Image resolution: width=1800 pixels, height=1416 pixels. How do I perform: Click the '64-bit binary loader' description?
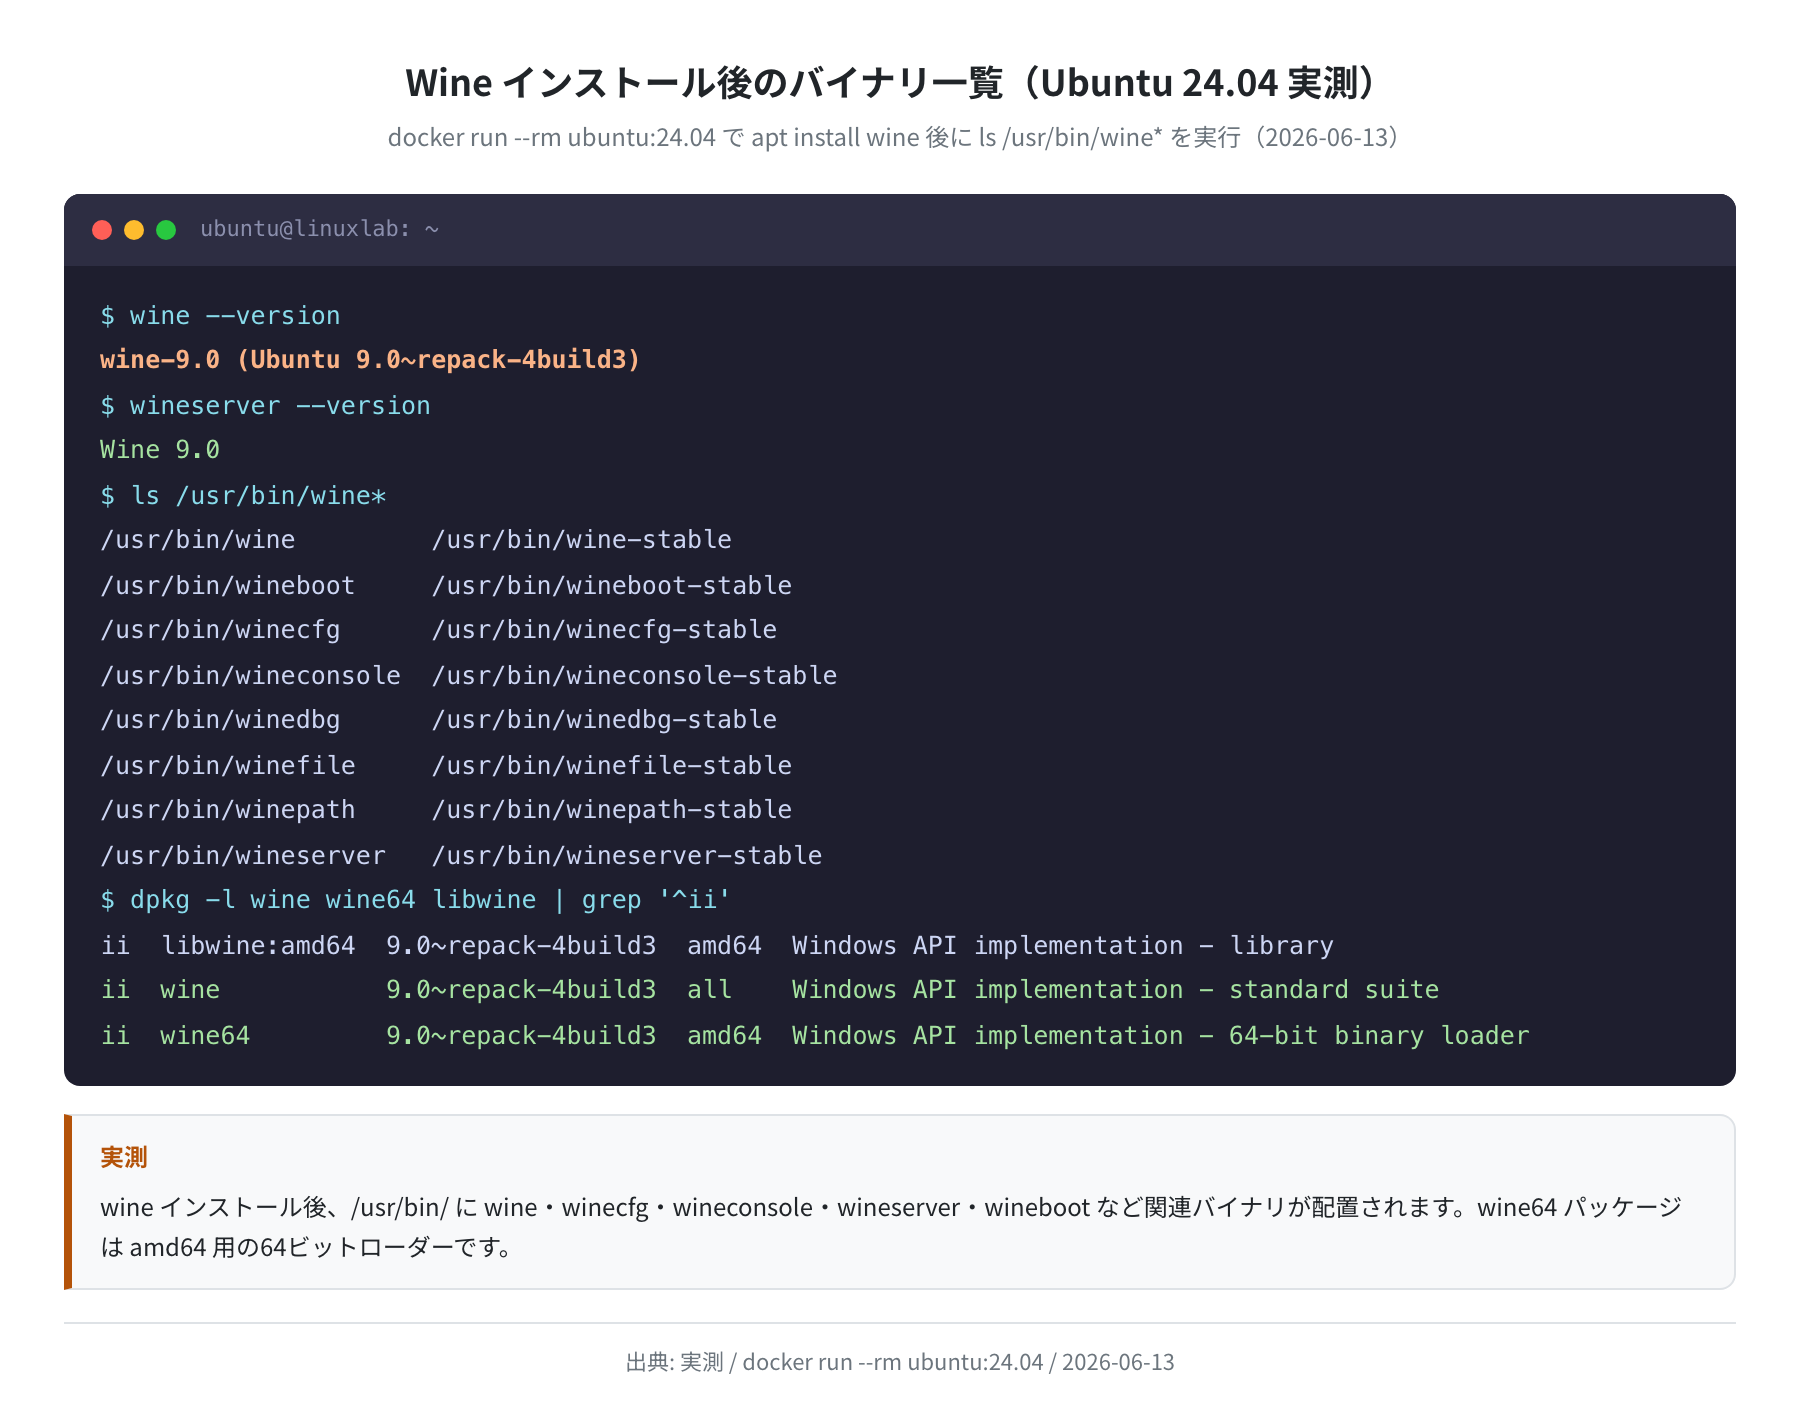[x=1379, y=1036]
